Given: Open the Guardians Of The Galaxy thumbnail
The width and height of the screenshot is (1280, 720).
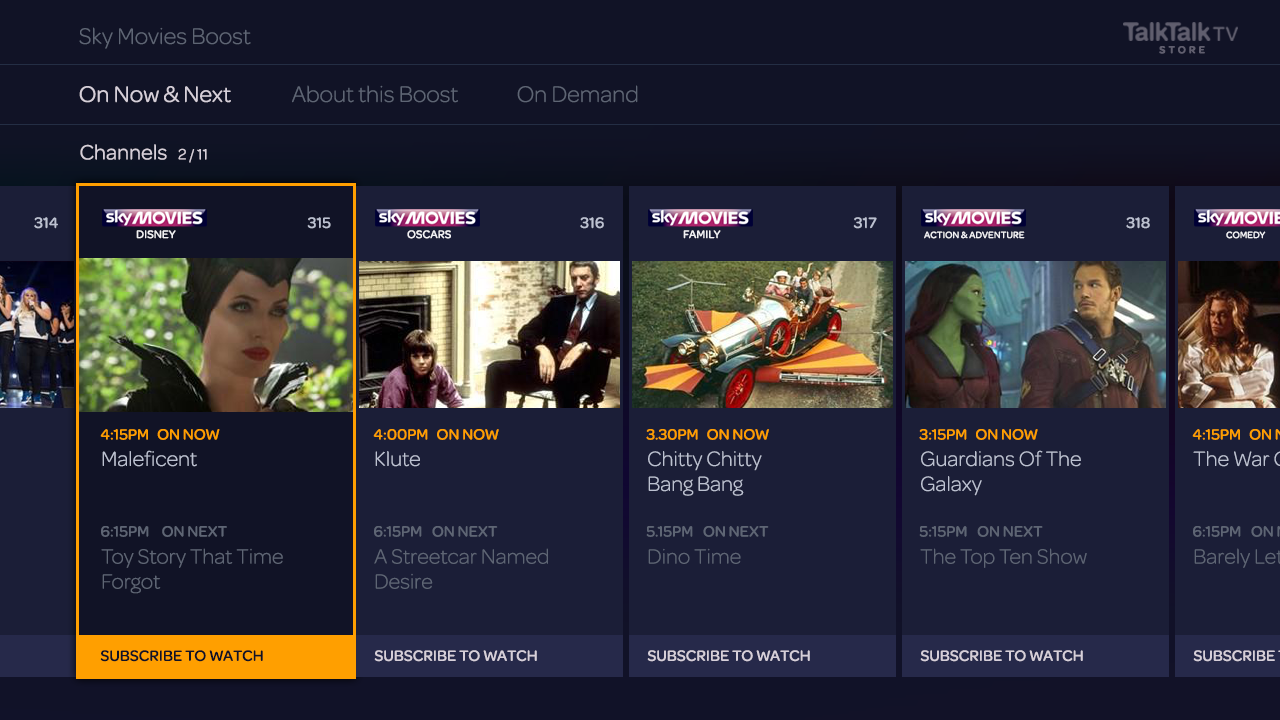Looking at the screenshot, I should (x=1036, y=334).
